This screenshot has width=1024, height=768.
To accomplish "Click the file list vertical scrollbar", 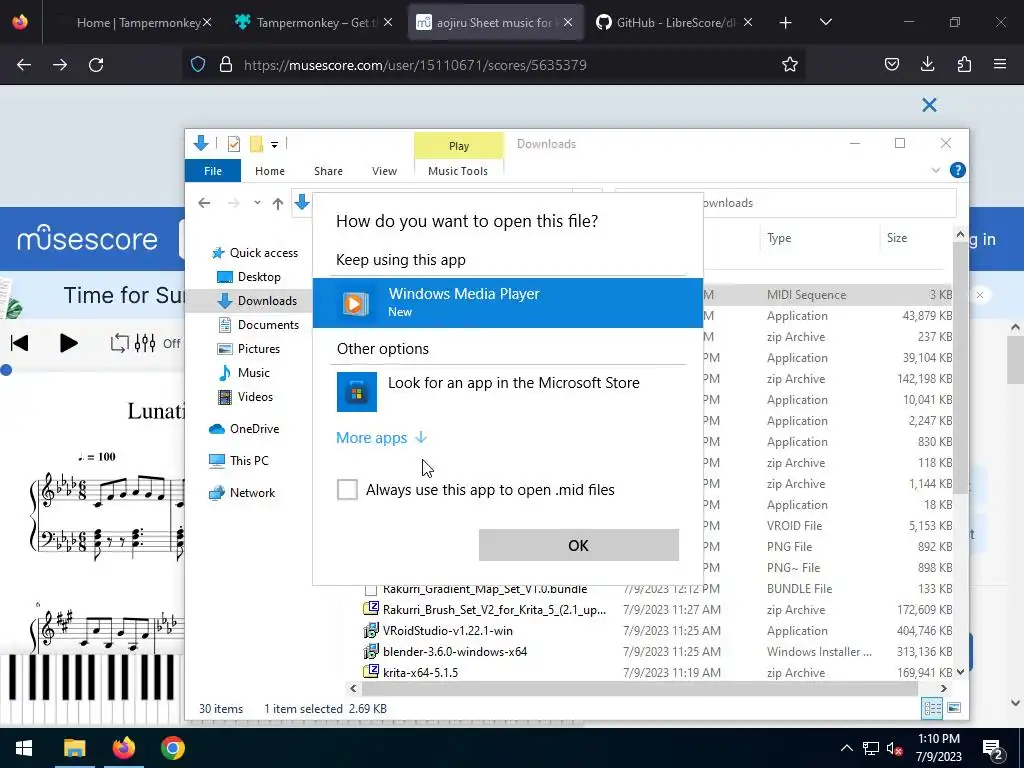I will click(959, 368).
